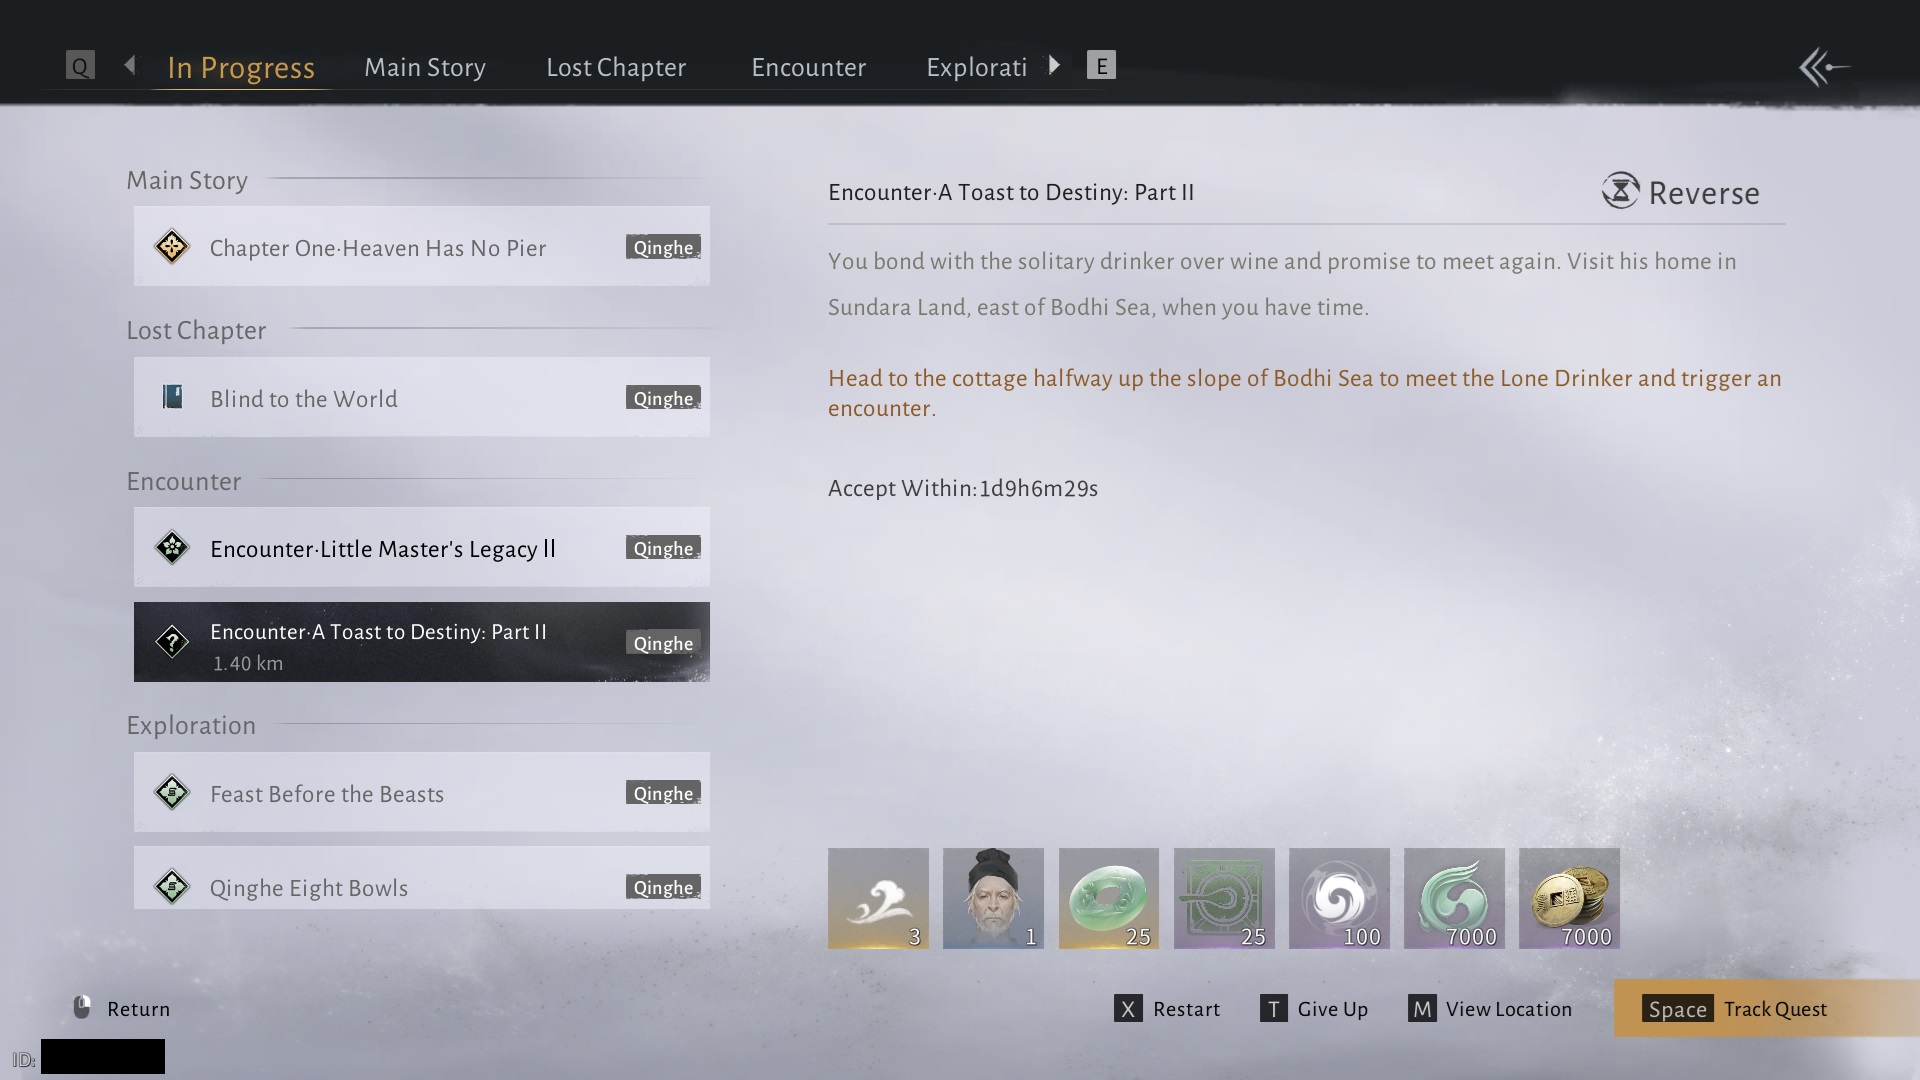Click the white swirl reward icon
The height and width of the screenshot is (1080, 1920).
1338,897
